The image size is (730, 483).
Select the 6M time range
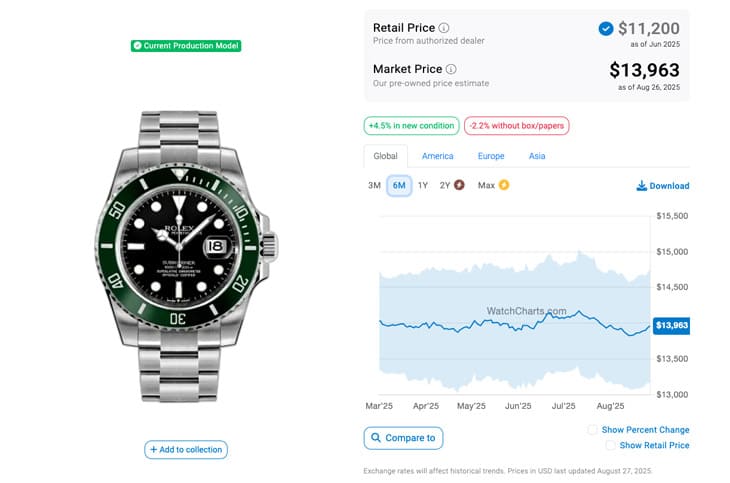pos(399,185)
